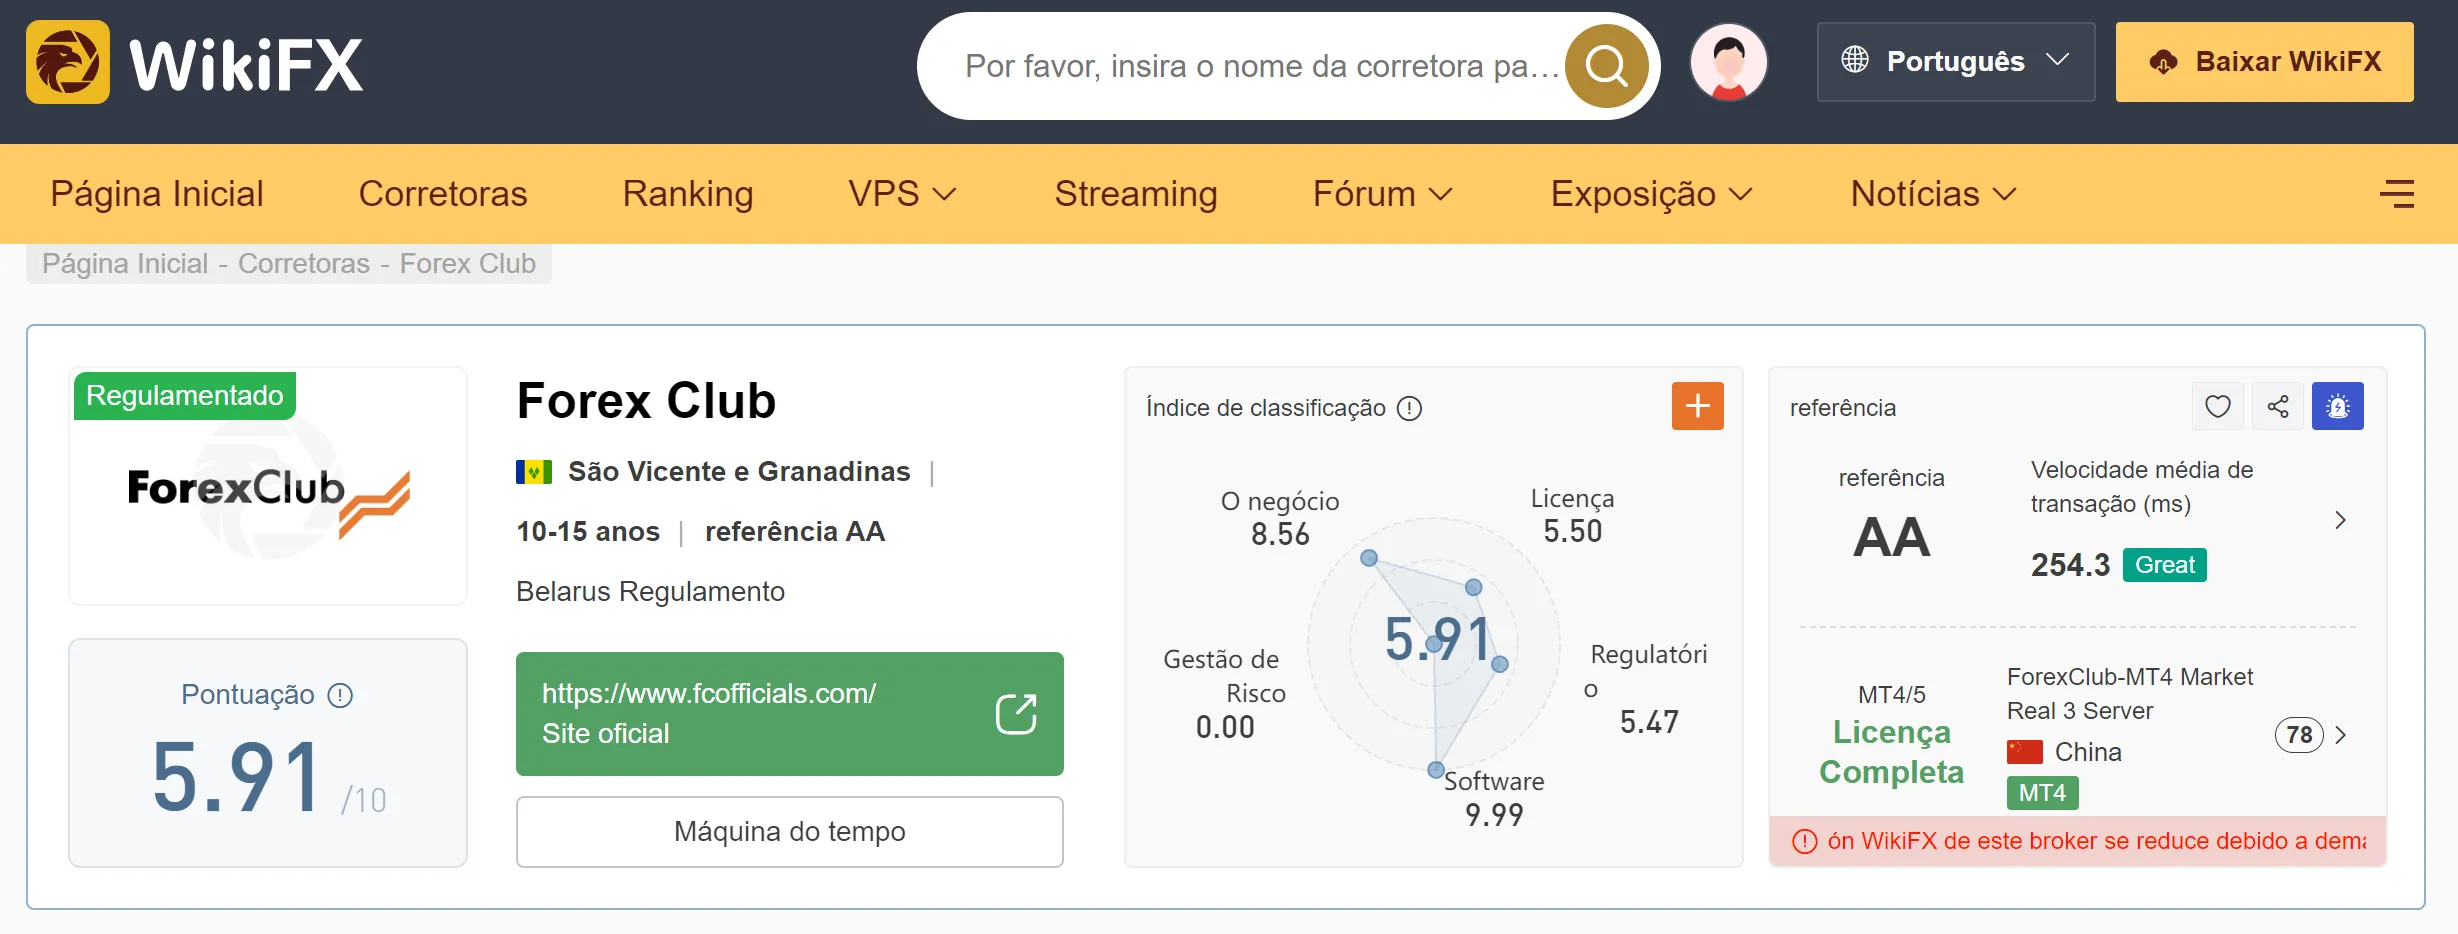
Task: Open the Ranking menu item
Action: [x=688, y=194]
